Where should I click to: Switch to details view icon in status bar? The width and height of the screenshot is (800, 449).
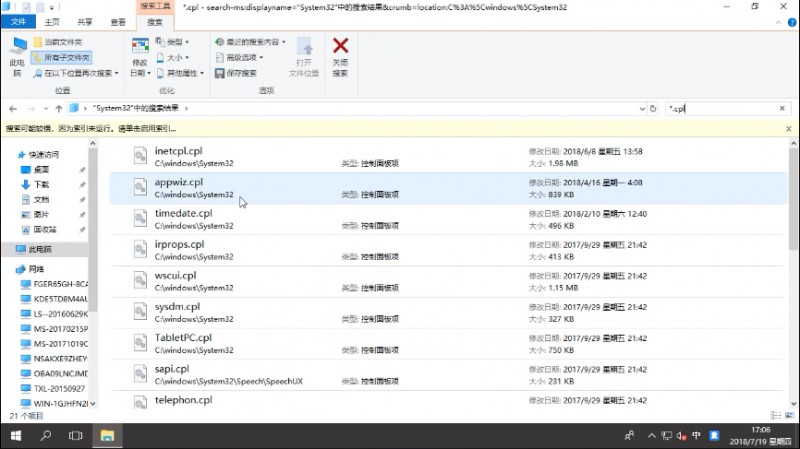pos(776,416)
